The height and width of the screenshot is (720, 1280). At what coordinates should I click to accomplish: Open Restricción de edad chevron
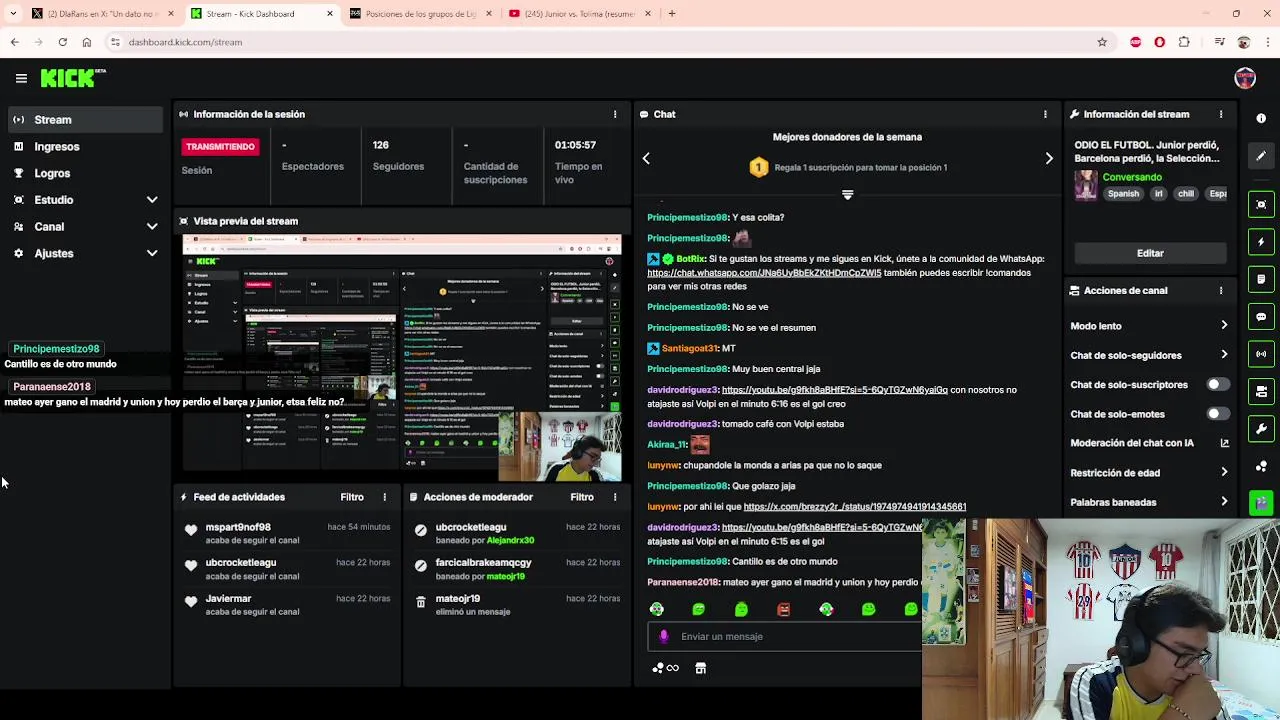tap(1224, 473)
